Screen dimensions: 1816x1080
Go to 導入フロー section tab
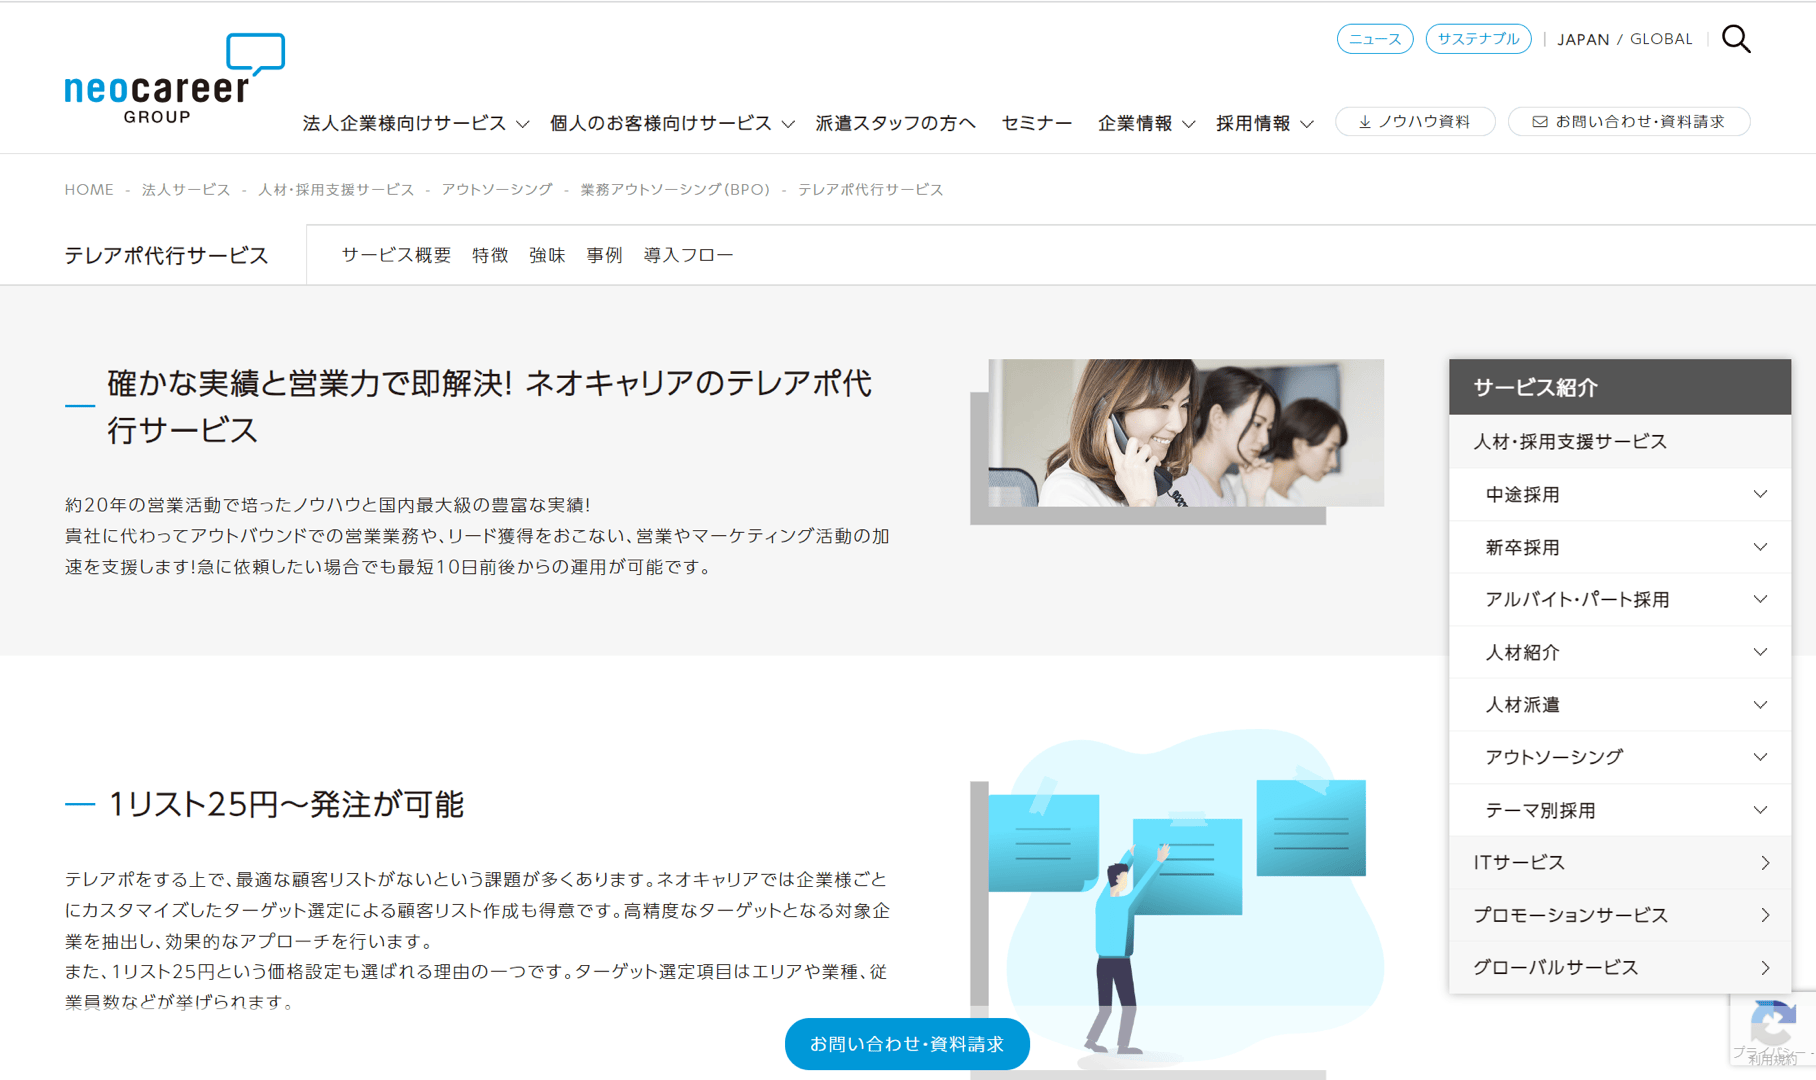coord(688,255)
